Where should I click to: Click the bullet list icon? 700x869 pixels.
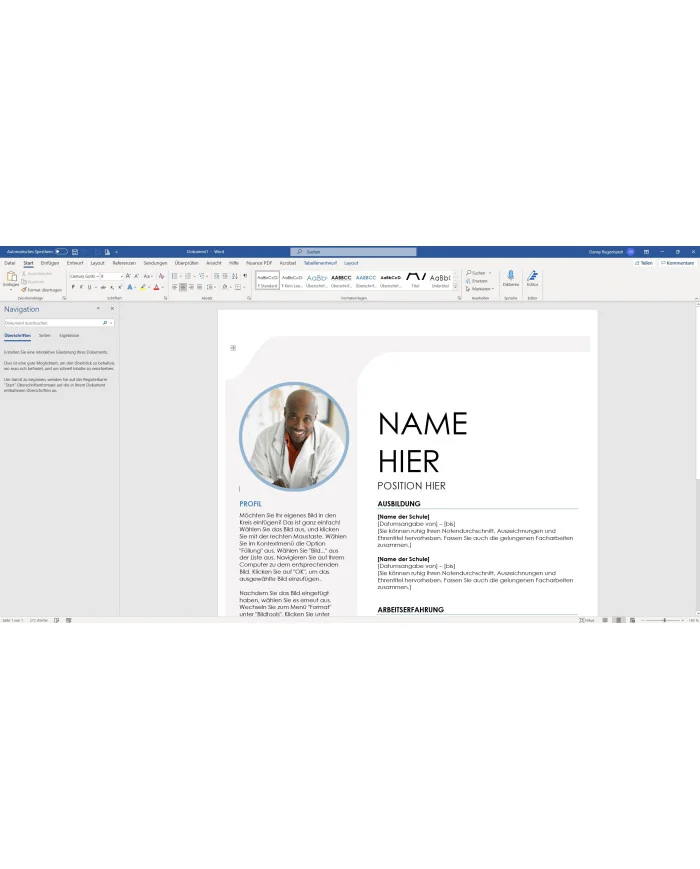tap(175, 276)
